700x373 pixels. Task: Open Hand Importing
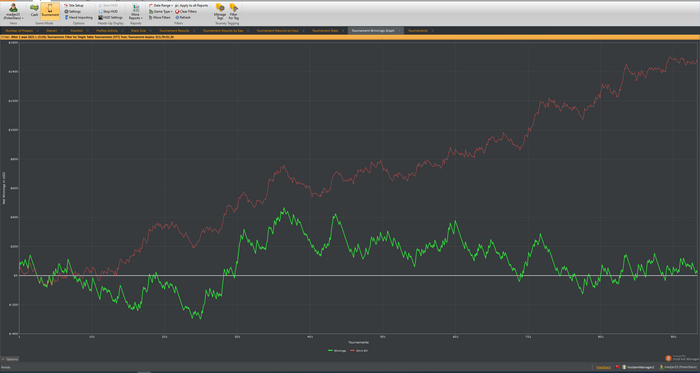(x=78, y=17)
